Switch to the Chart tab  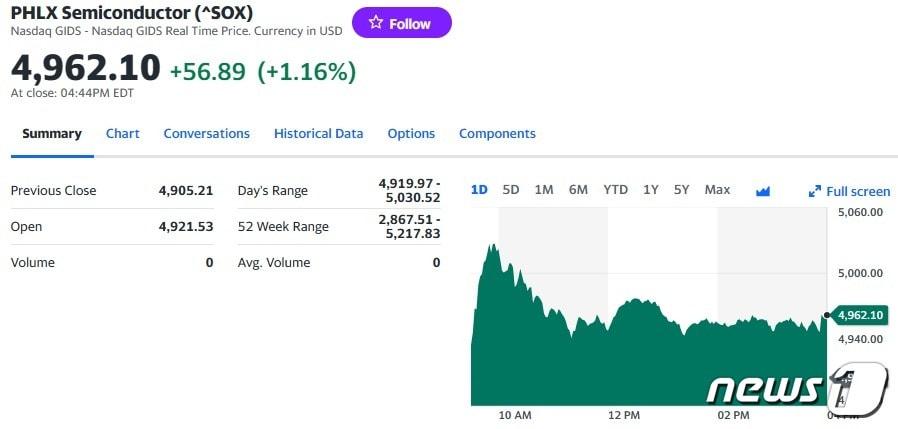(123, 133)
